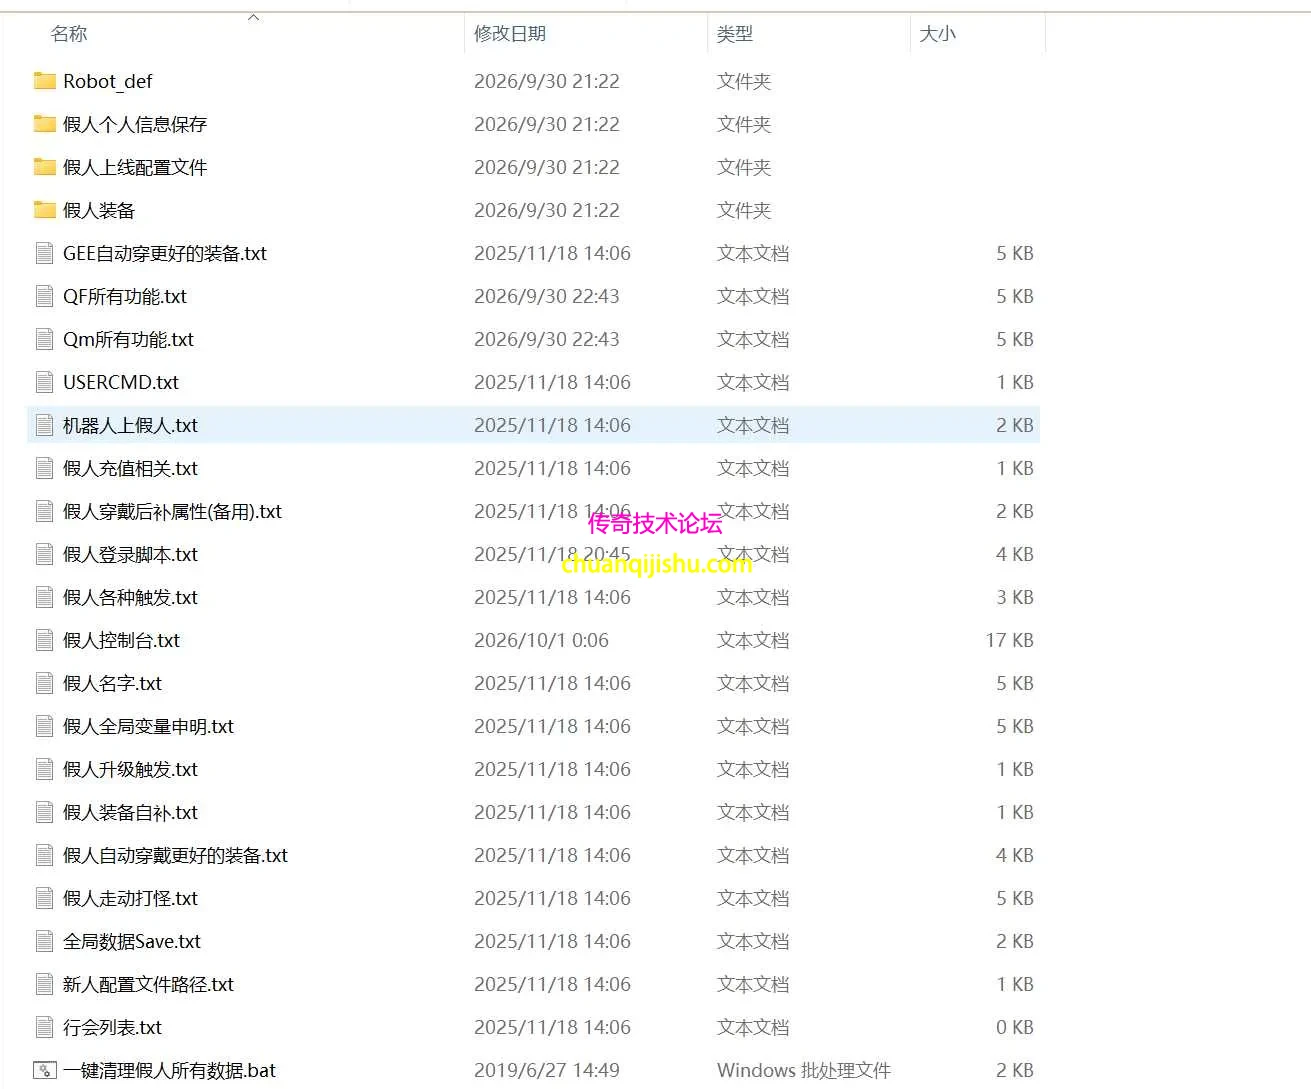
Task: Click the 行会列表.txt document icon
Action: coord(44,1027)
